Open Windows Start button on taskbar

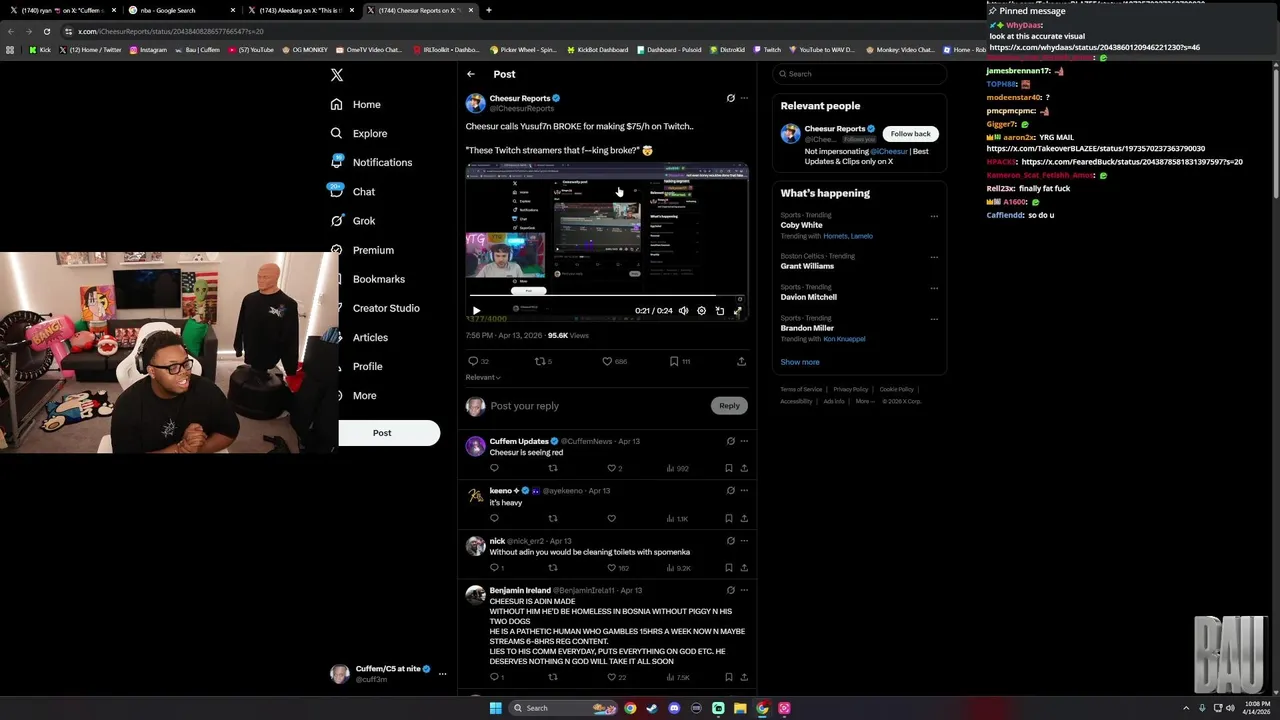tap(495, 708)
